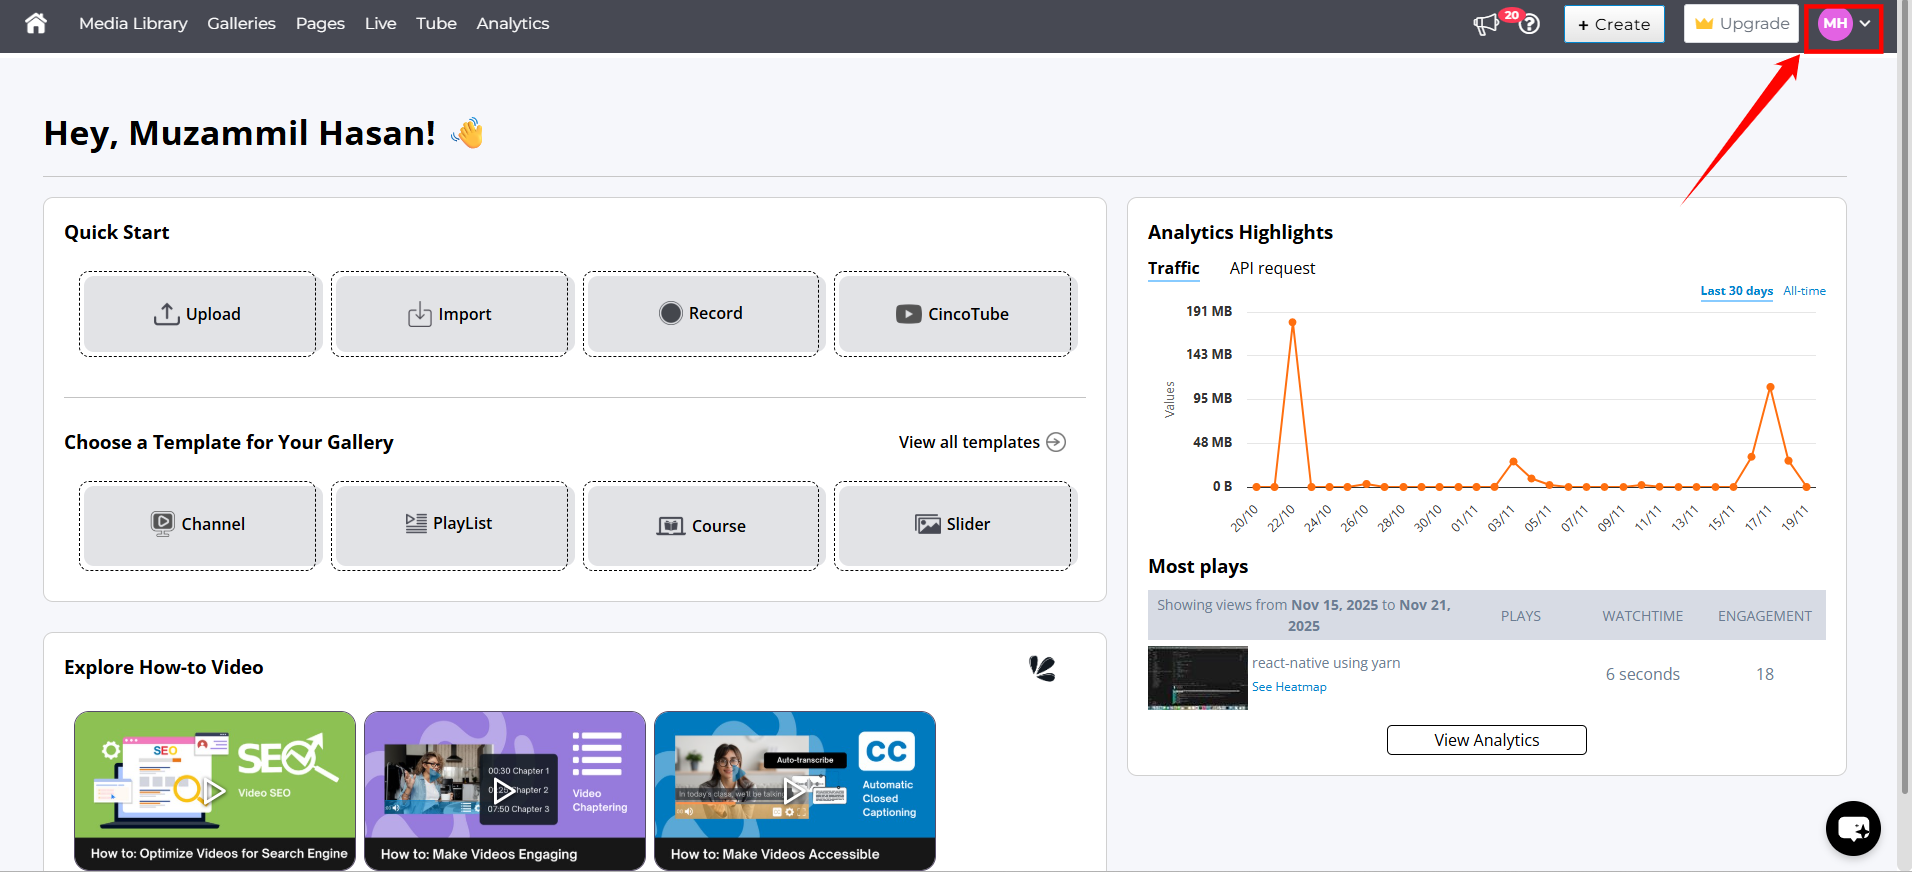The height and width of the screenshot is (872, 1912).
Task: Click the CincoTube quick start button
Action: click(953, 314)
